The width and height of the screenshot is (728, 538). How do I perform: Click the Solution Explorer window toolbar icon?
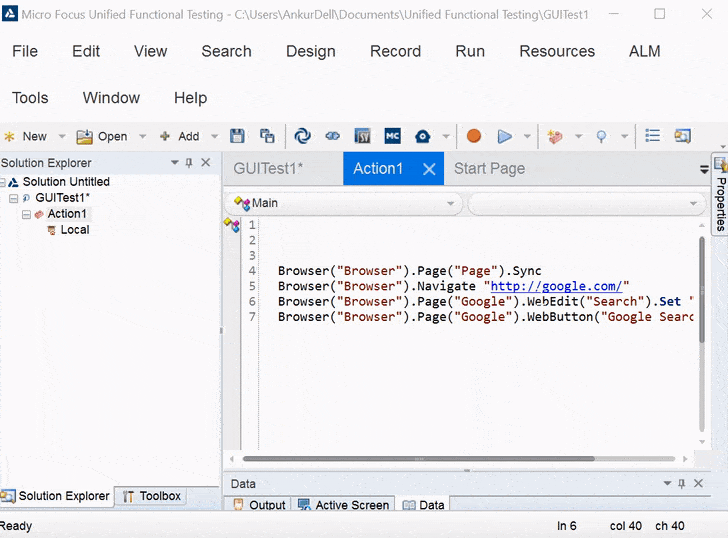coord(682,136)
